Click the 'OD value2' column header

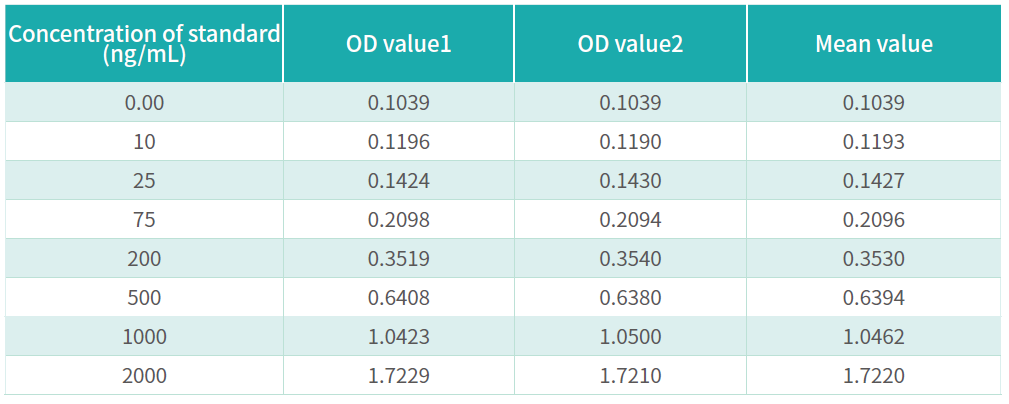(x=630, y=44)
